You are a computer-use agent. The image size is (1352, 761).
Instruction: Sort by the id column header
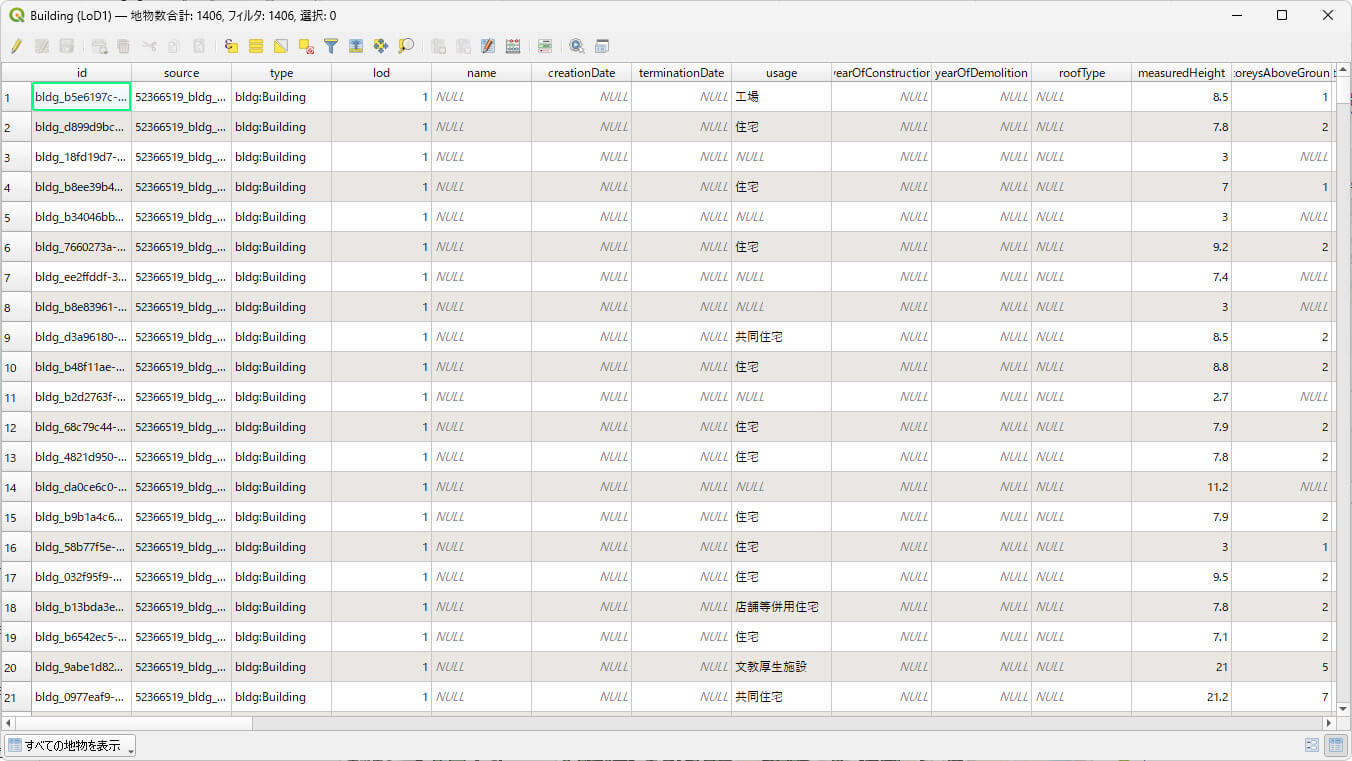coord(82,73)
